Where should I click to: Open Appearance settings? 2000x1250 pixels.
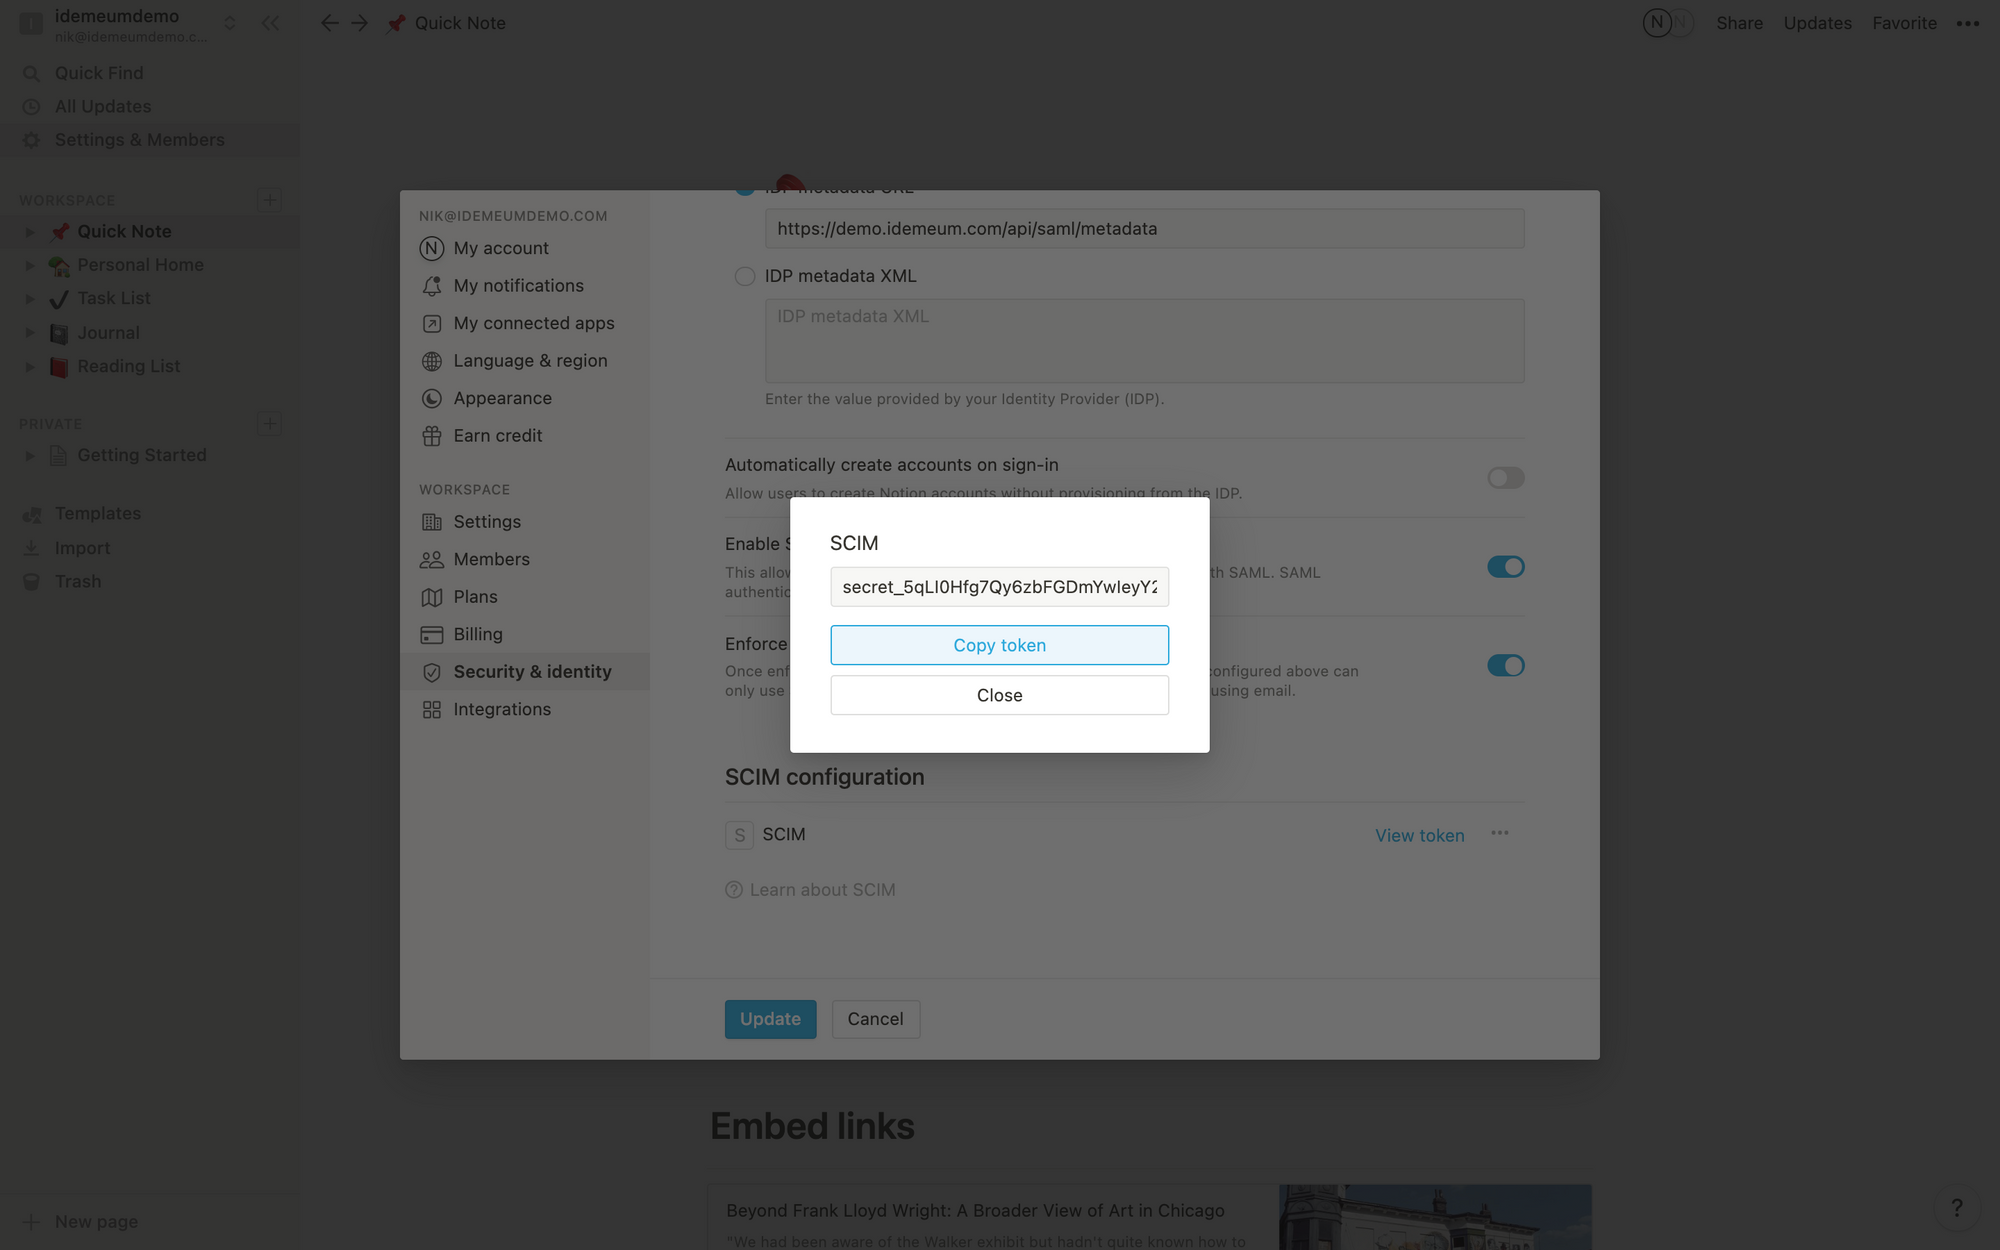(x=525, y=398)
